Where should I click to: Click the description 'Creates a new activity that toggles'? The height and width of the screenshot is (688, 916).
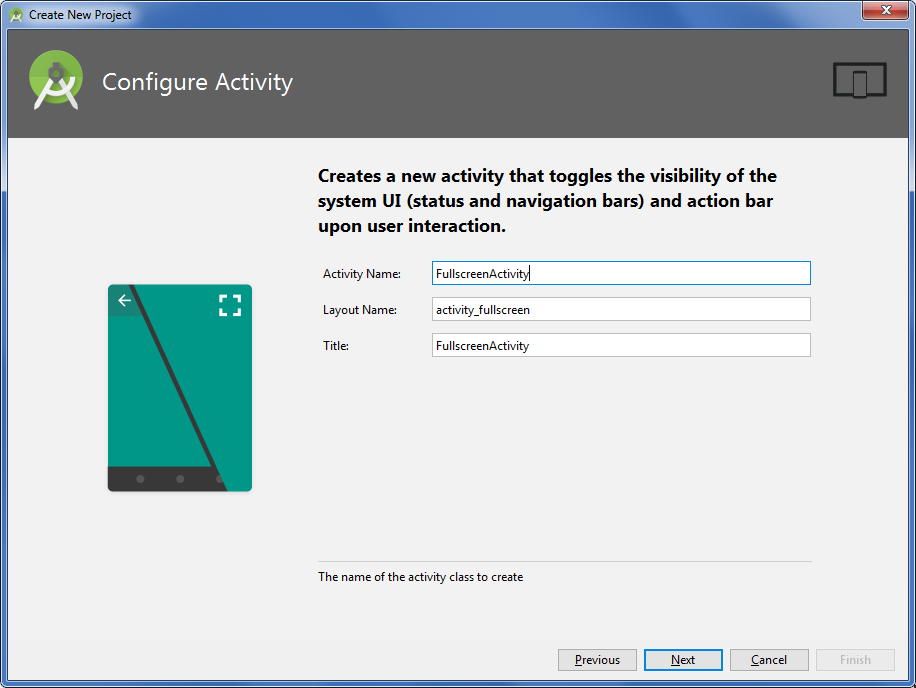click(547, 201)
